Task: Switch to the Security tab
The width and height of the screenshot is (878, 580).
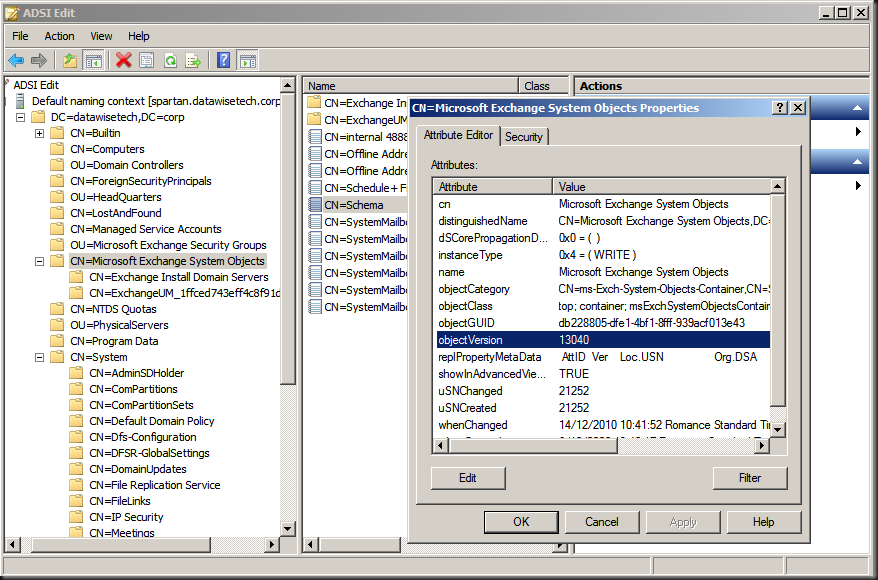Action: [x=524, y=137]
